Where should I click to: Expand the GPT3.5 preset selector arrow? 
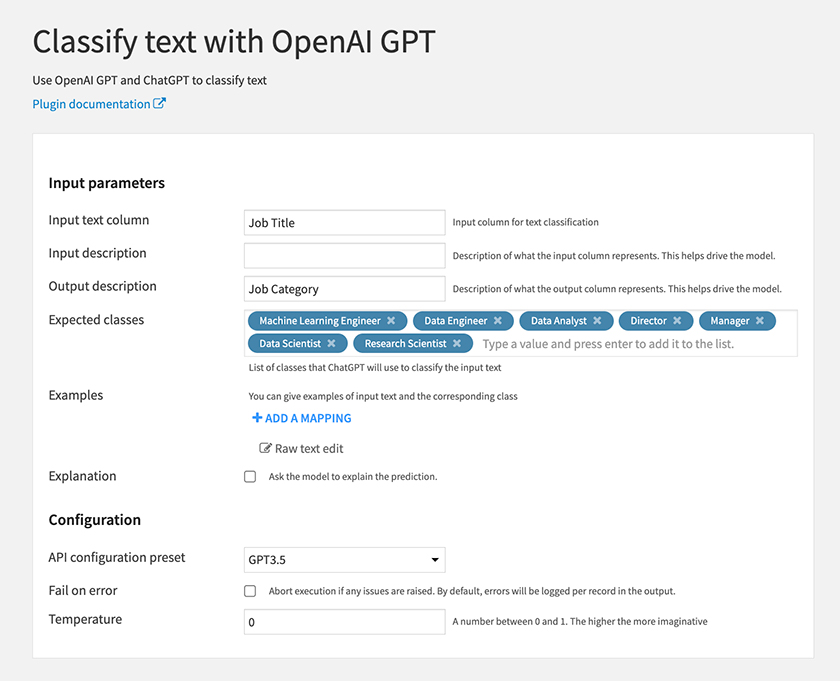point(435,560)
